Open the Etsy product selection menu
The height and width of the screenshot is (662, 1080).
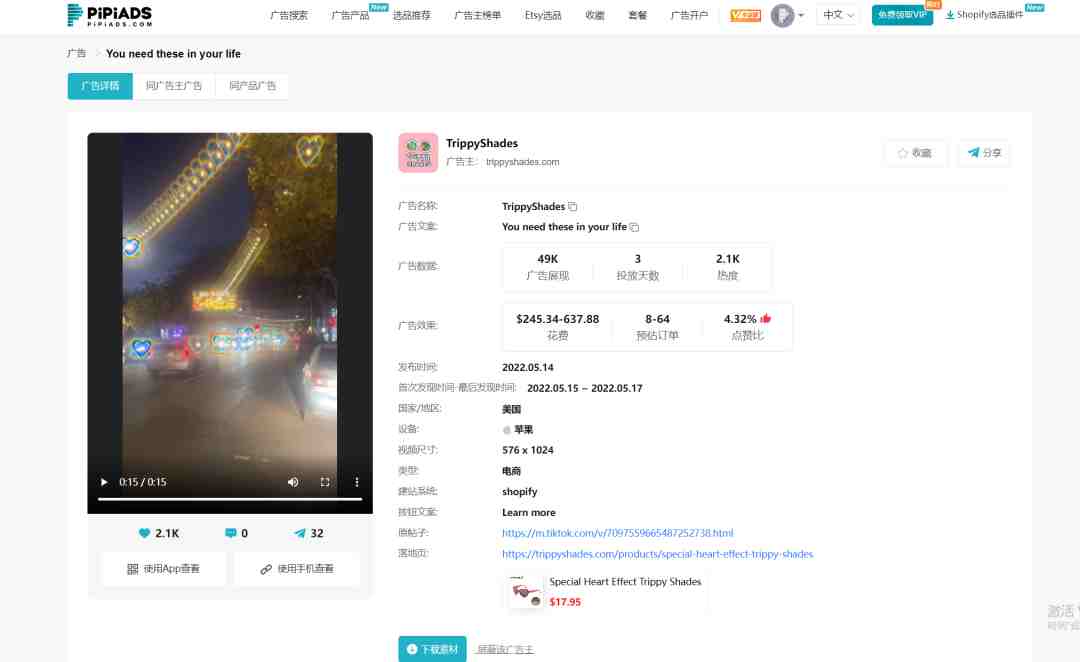point(543,15)
